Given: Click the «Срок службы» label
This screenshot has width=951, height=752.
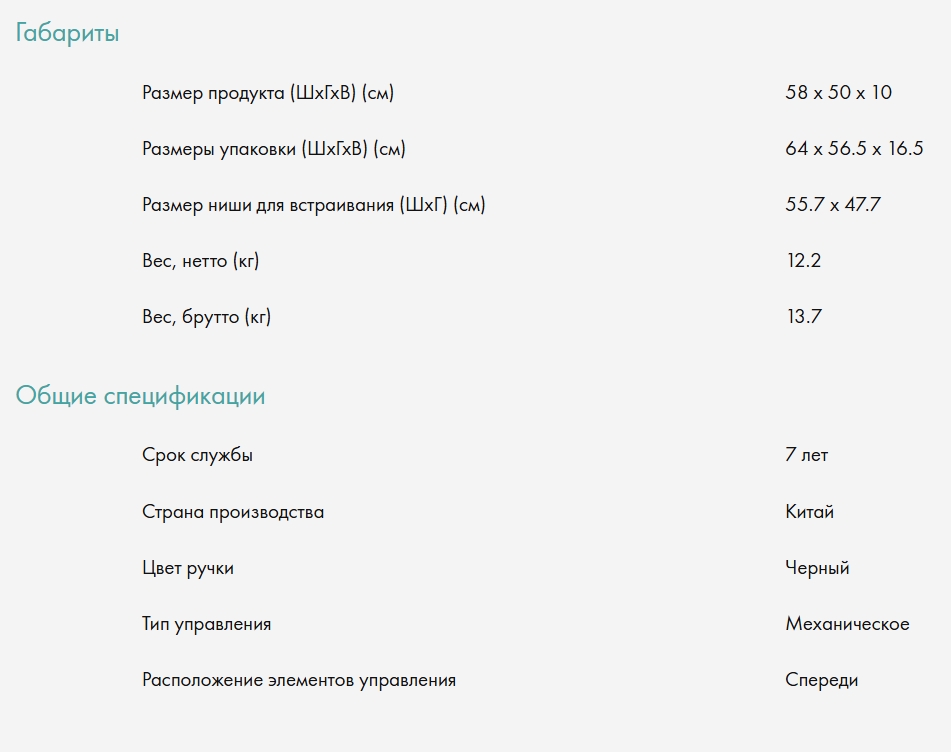Looking at the screenshot, I should [x=197, y=455].
